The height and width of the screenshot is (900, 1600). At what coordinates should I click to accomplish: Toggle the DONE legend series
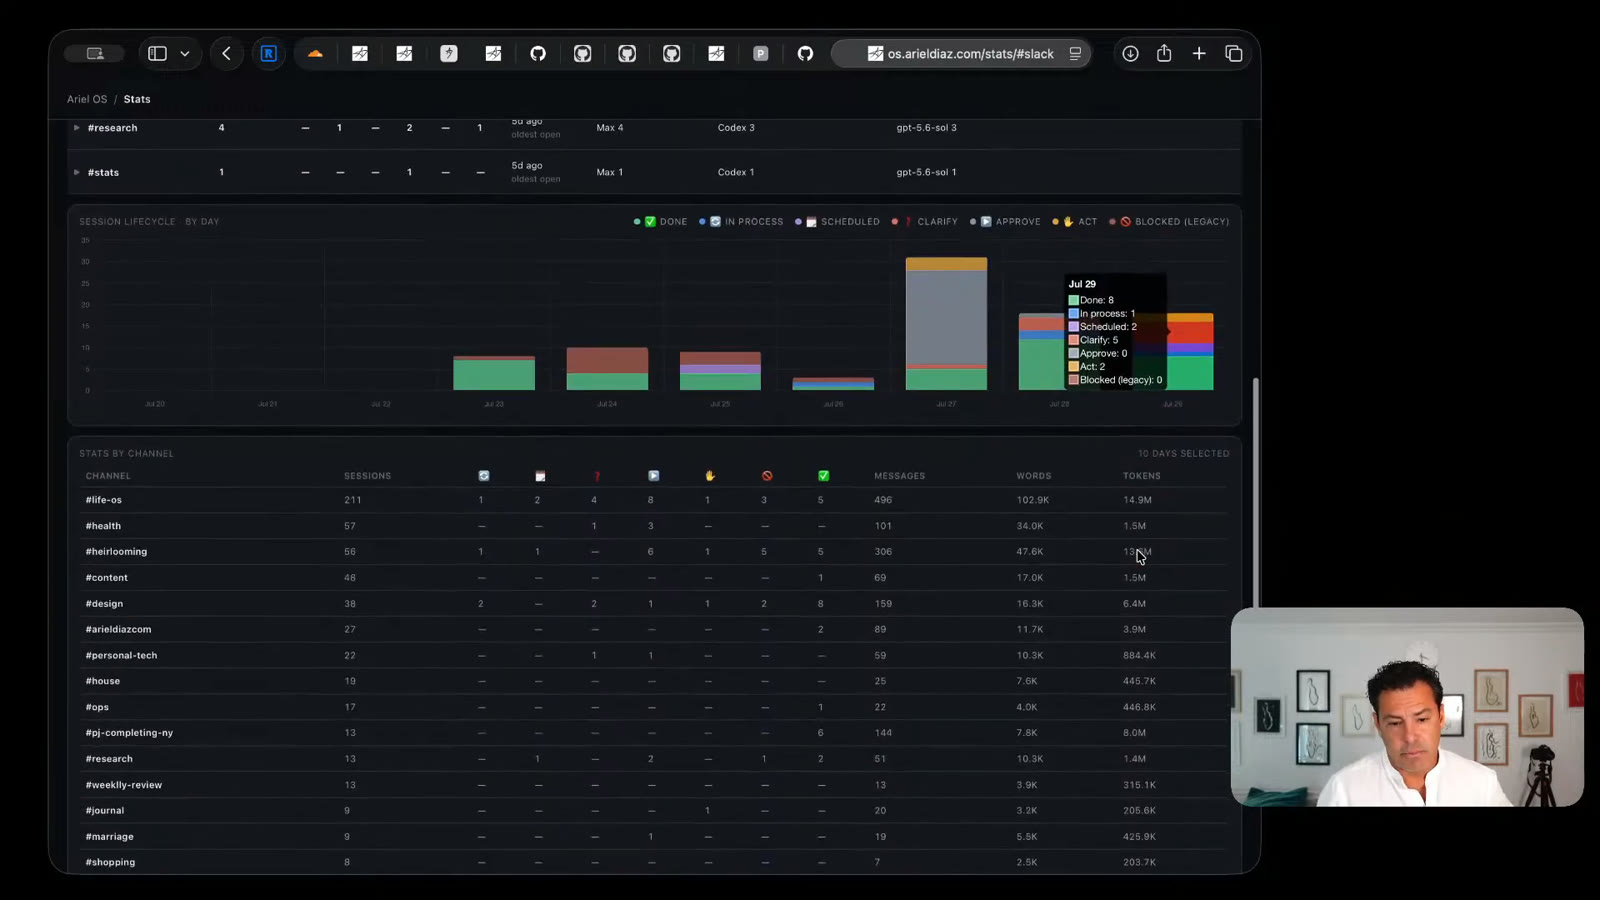(x=661, y=222)
